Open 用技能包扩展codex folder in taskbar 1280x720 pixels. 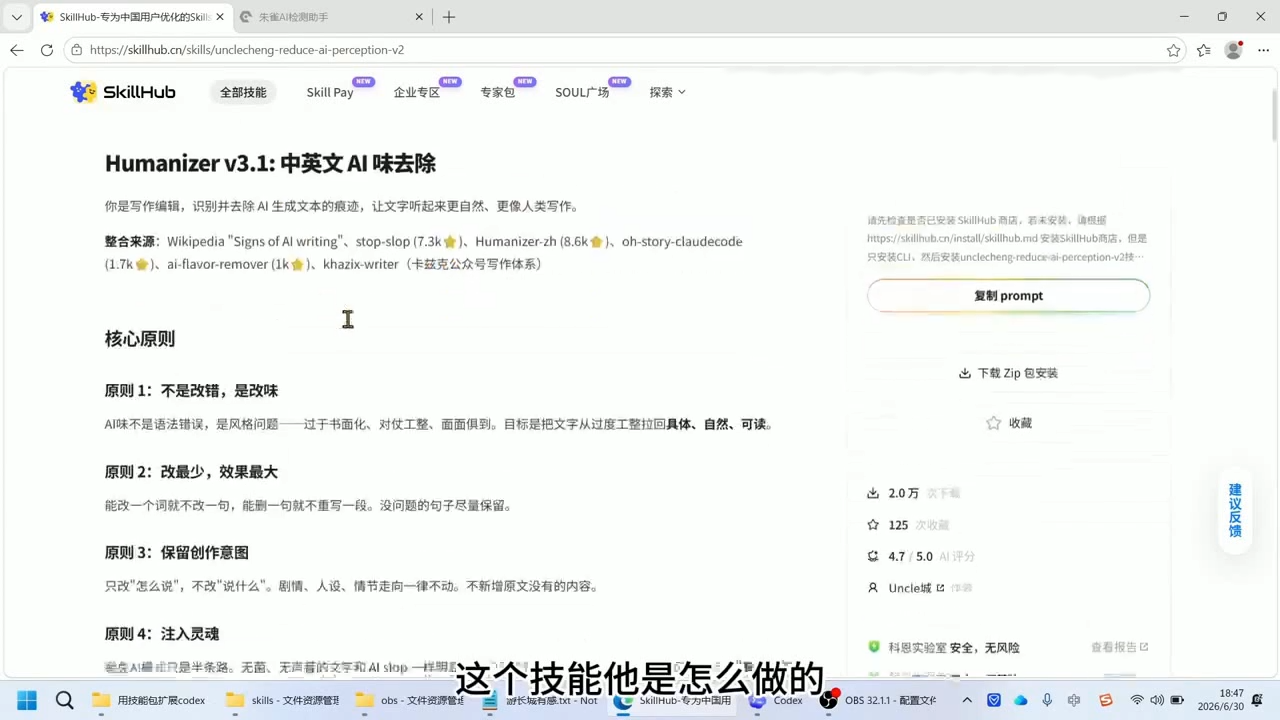tap(149, 700)
